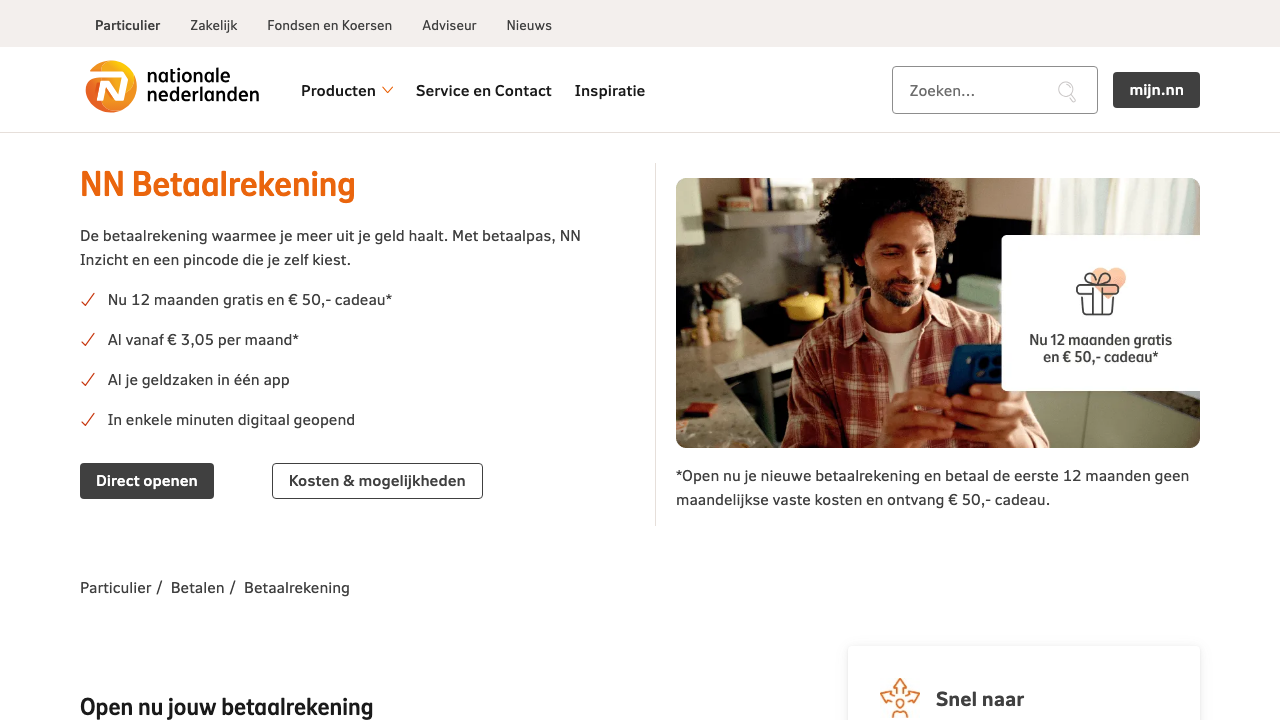Click the Betaalrekening breadcrumb
The height and width of the screenshot is (720, 1280).
[297, 588]
